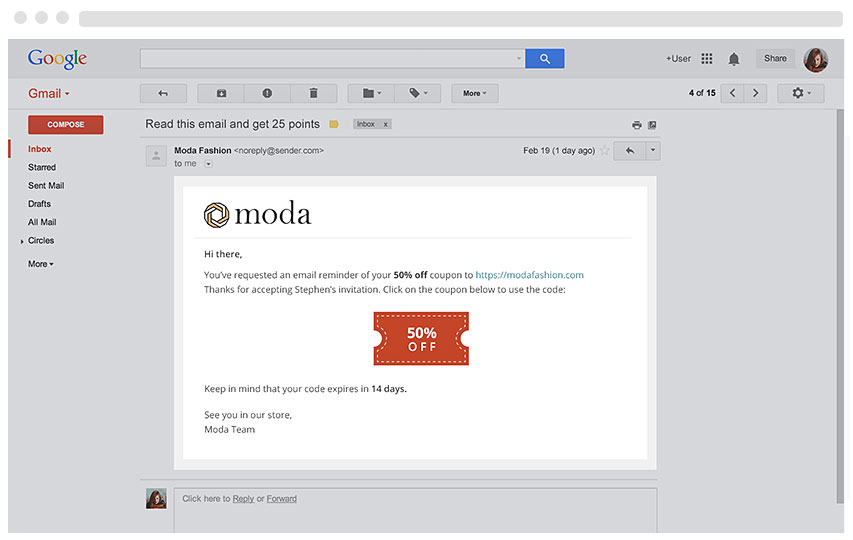The width and height of the screenshot is (853, 540).
Task: Show details arrow next to 'to me'
Action: (208, 164)
